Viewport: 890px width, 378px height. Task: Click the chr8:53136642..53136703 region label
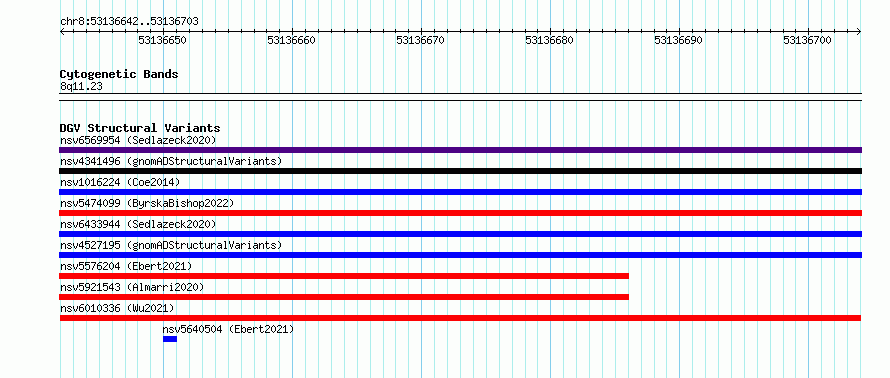pos(129,22)
